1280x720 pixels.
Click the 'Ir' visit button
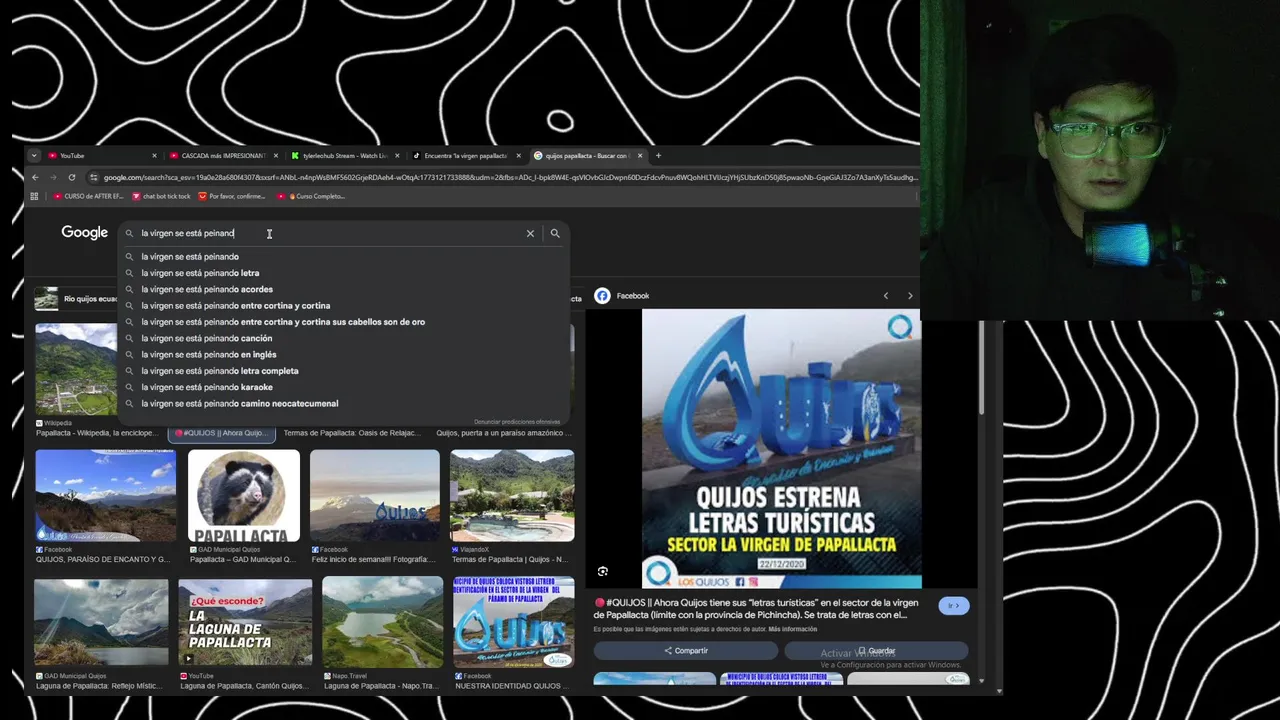click(954, 605)
